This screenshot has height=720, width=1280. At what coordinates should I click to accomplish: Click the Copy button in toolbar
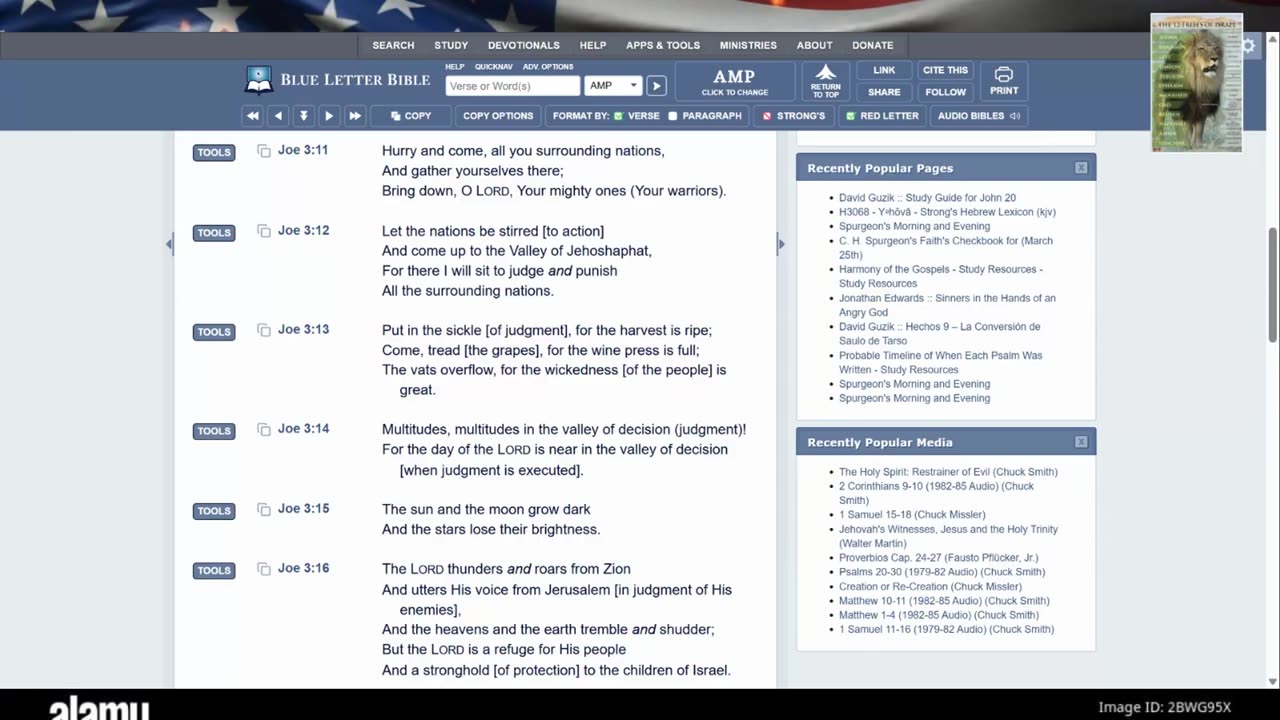[x=411, y=116]
